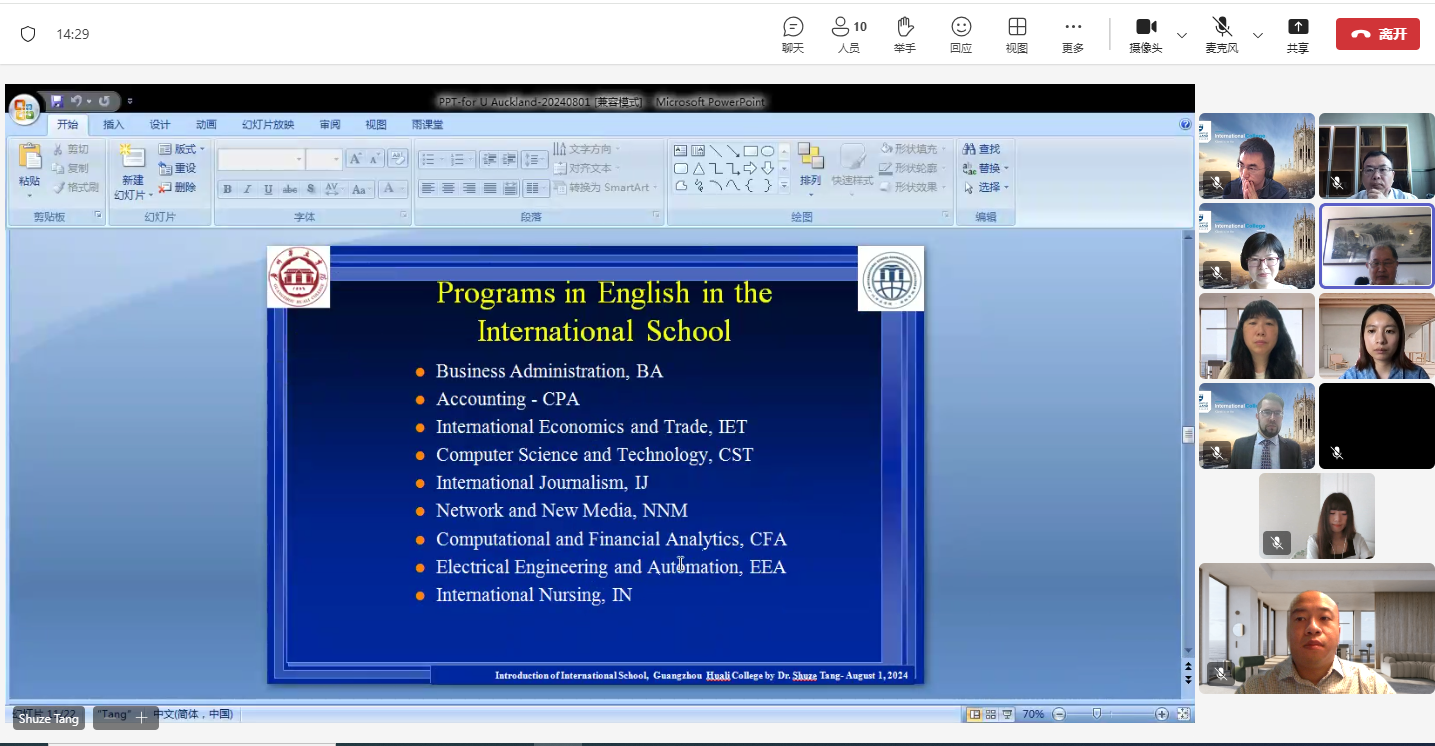Click the shield security icon
The height and width of the screenshot is (746, 1435).
click(x=28, y=34)
